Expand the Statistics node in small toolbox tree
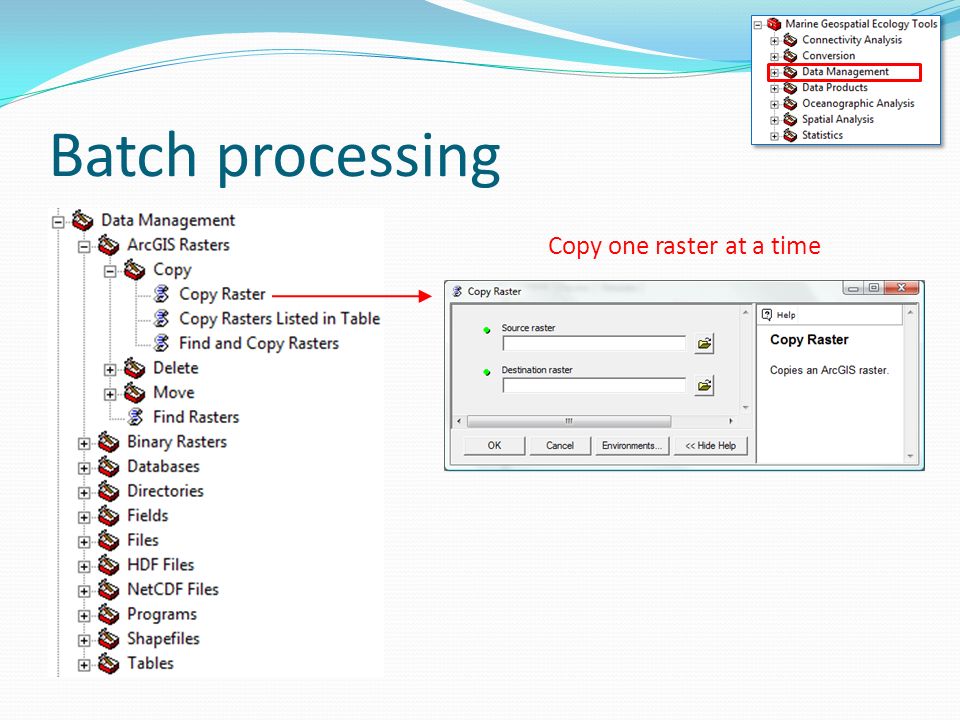Image resolution: width=960 pixels, height=720 pixels. (774, 136)
